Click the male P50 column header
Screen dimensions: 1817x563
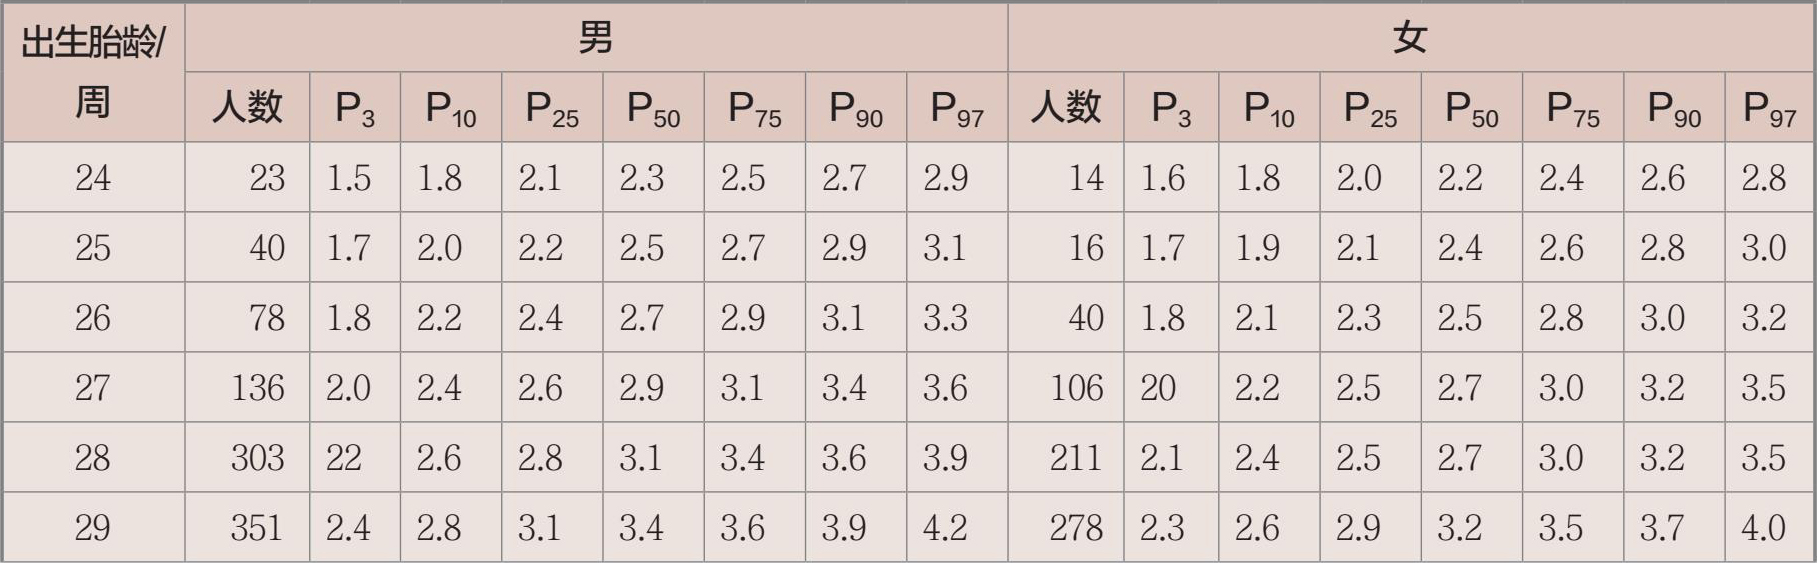tap(653, 107)
